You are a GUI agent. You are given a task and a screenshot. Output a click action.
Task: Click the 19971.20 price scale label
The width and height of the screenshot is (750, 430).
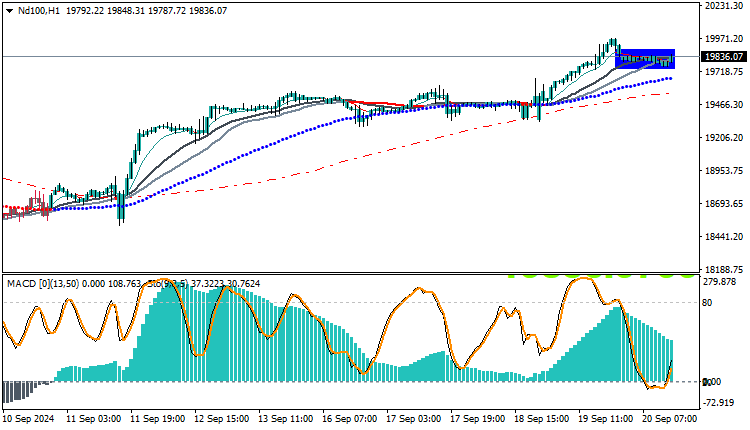point(724,39)
